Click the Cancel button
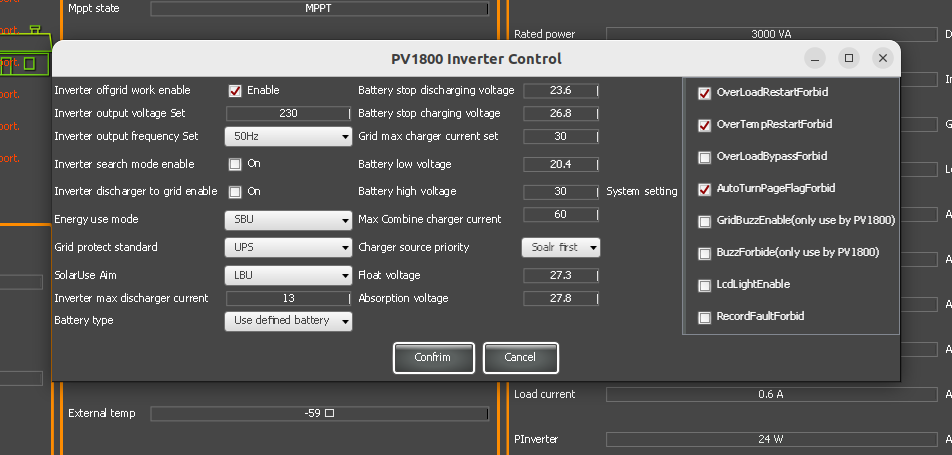 [x=520, y=358]
